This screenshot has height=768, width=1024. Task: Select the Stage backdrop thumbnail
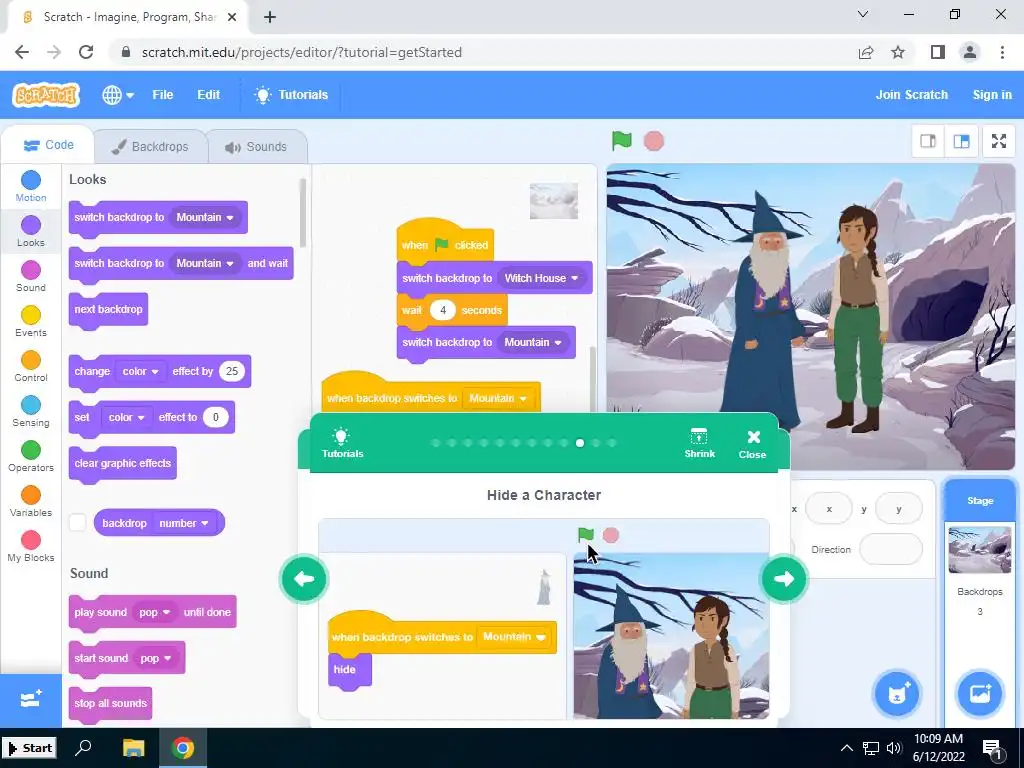(x=980, y=550)
